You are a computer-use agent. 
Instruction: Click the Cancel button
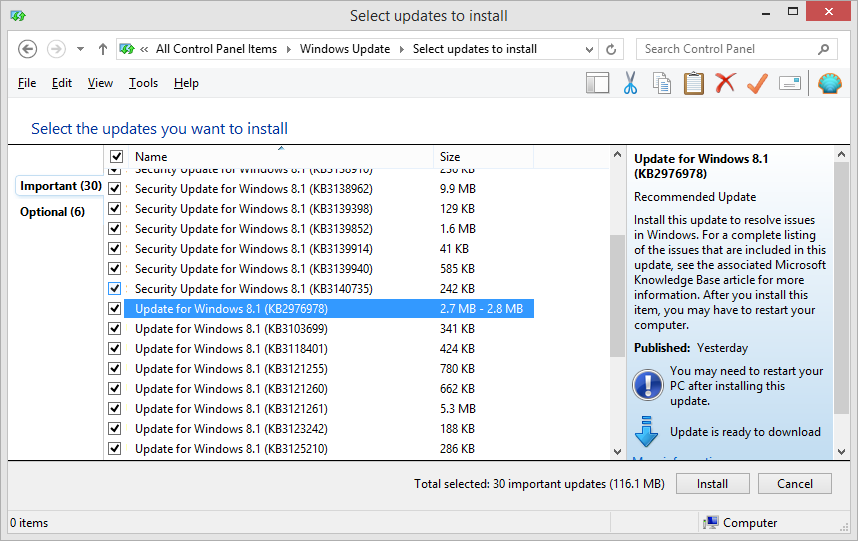pos(795,484)
